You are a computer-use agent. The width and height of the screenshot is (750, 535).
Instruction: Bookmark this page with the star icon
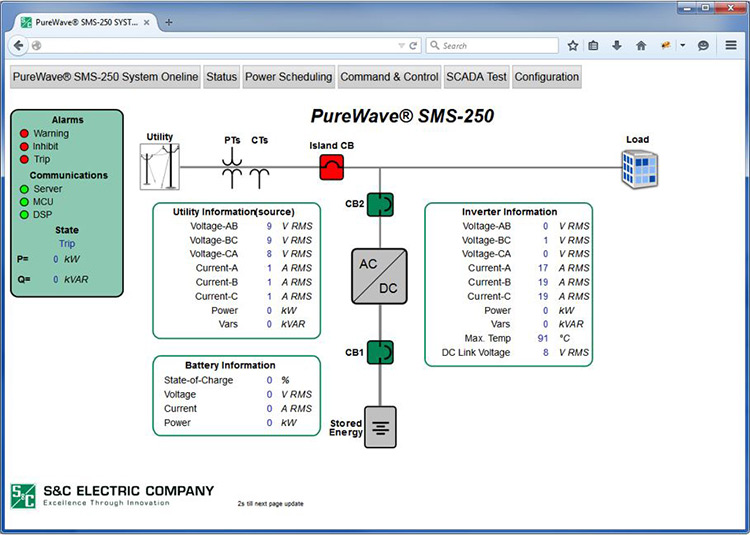tap(573, 45)
